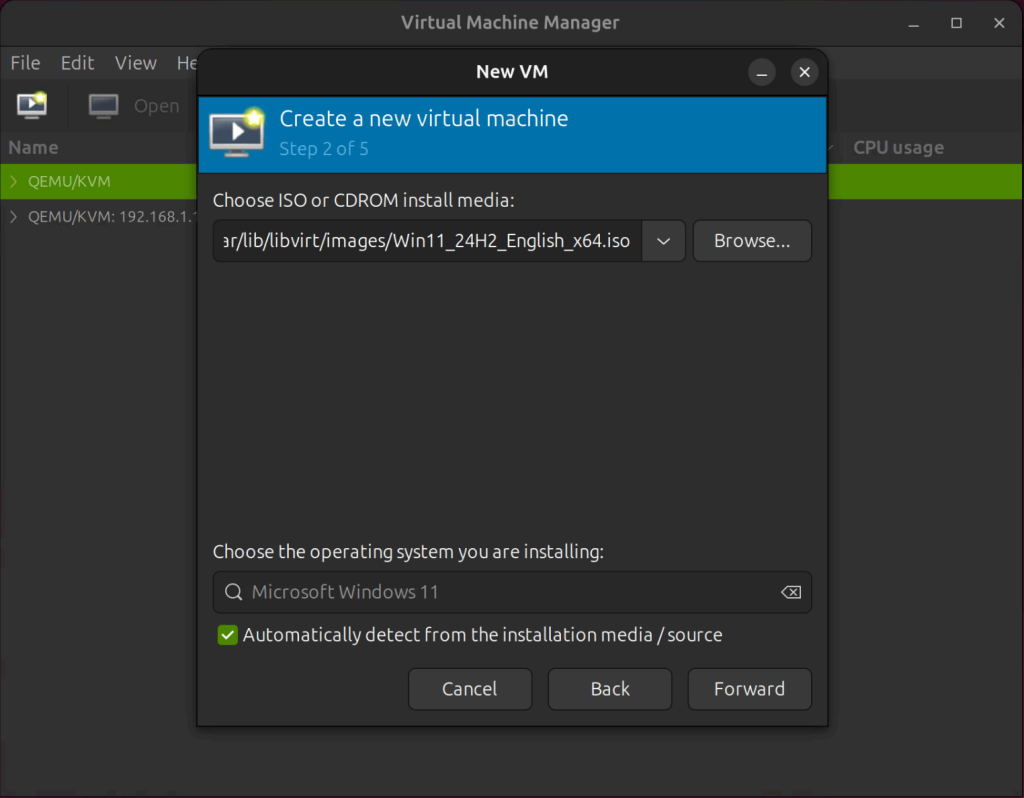
Task: Maximize the Virtual Machine Manager window
Action: [x=956, y=24]
